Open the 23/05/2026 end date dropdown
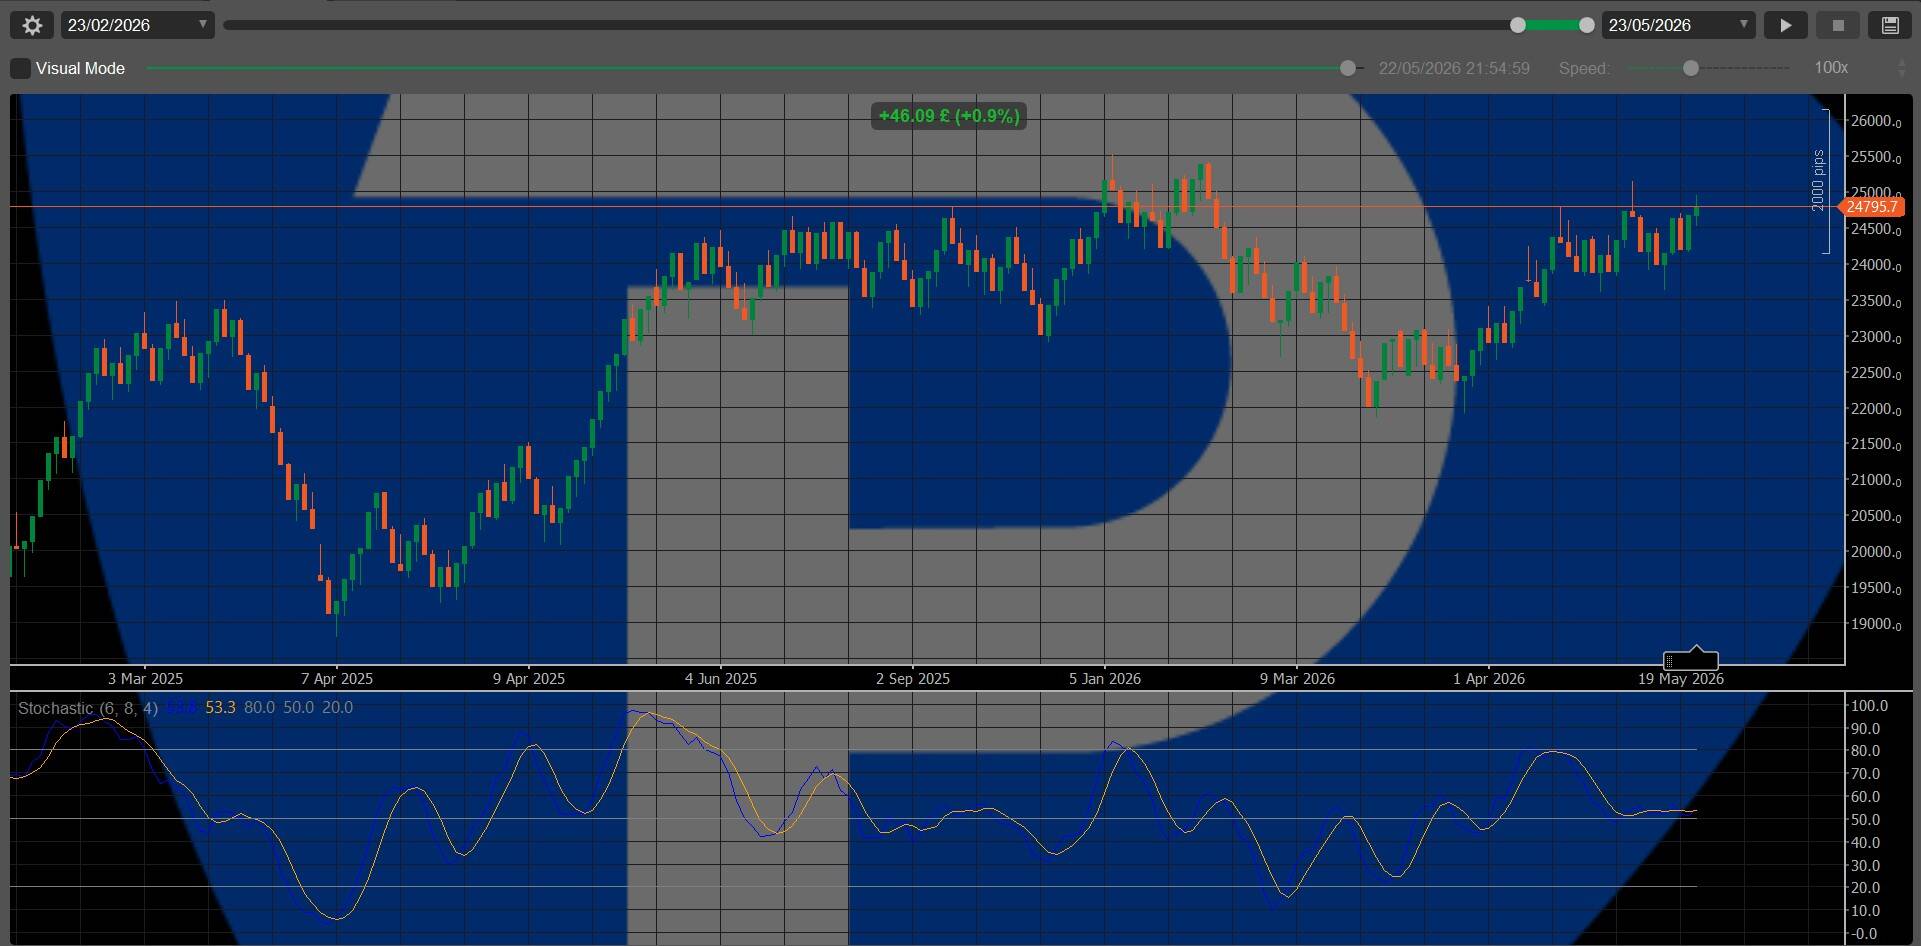 point(1678,25)
